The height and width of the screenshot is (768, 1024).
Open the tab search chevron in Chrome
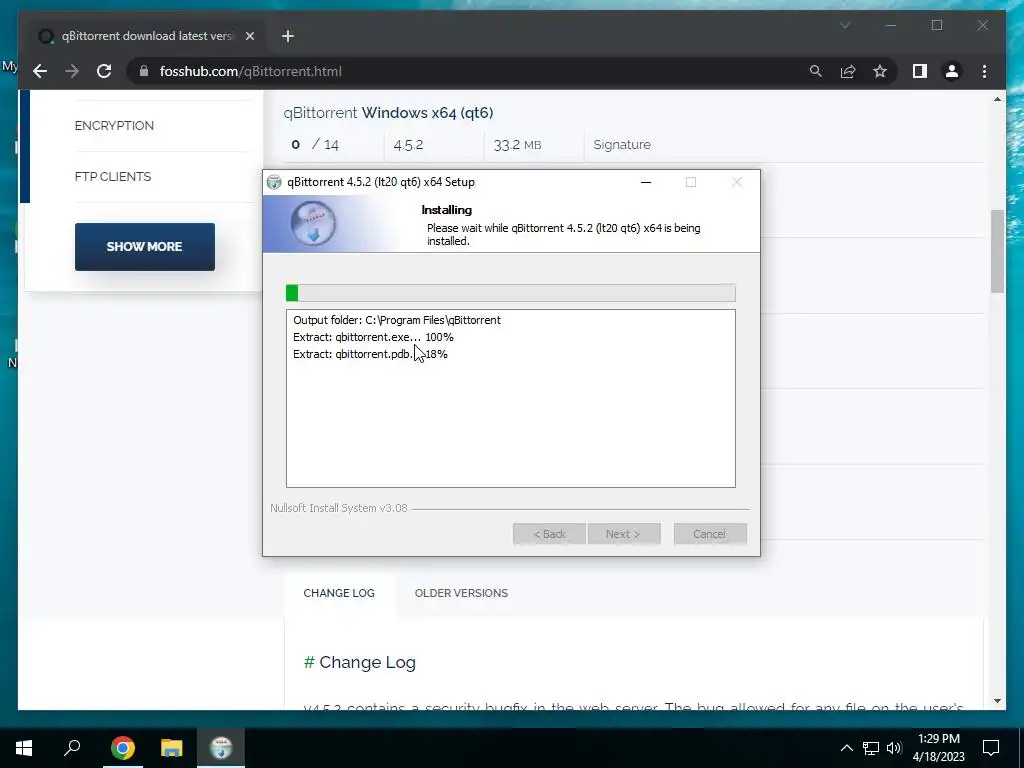(845, 25)
